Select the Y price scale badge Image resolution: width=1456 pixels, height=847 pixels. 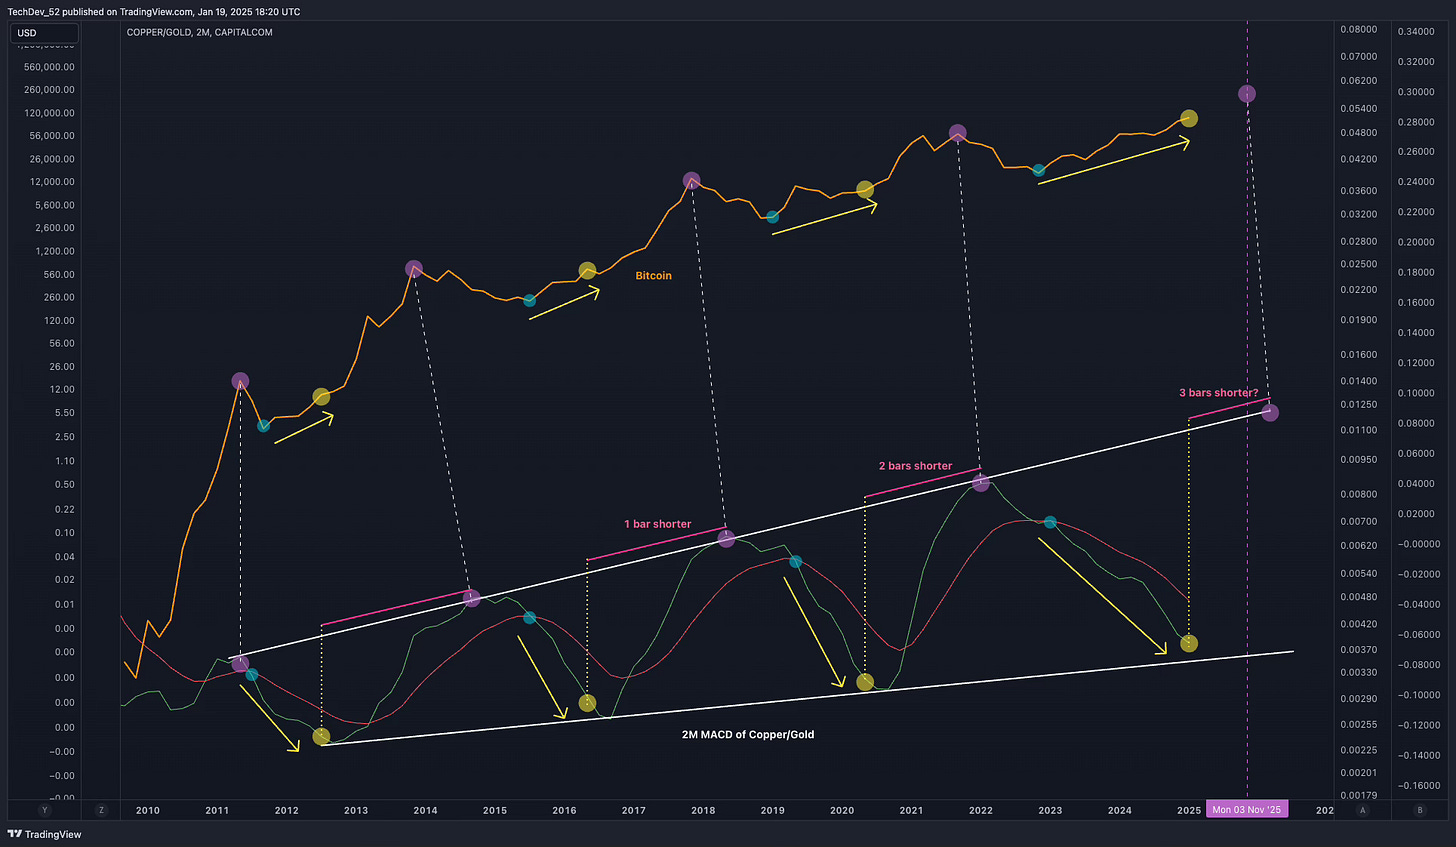click(44, 807)
